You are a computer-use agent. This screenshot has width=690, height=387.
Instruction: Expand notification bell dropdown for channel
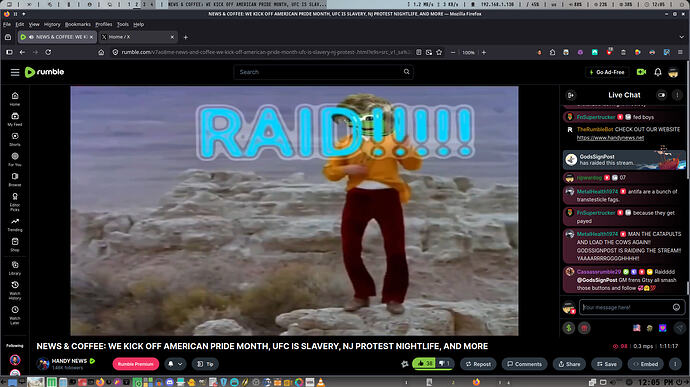coord(175,364)
